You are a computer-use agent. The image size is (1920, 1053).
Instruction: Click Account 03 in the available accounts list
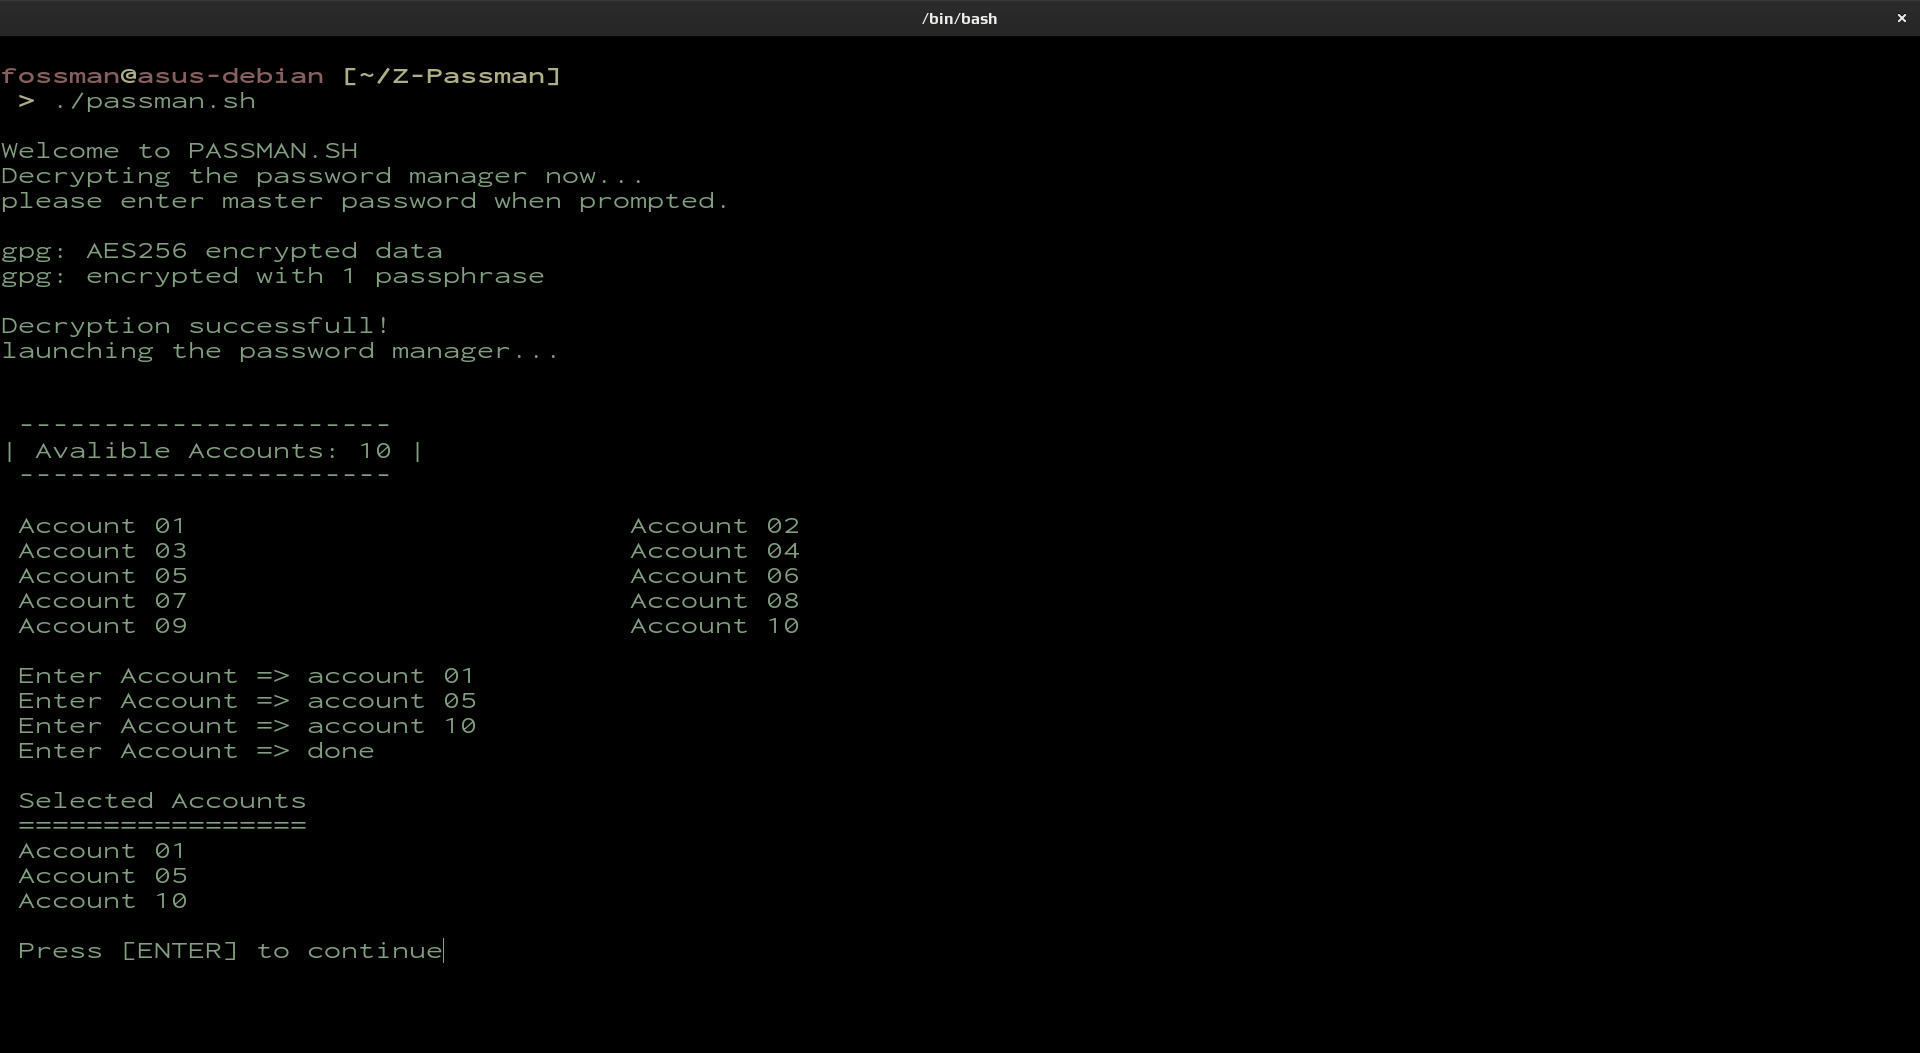click(x=102, y=551)
